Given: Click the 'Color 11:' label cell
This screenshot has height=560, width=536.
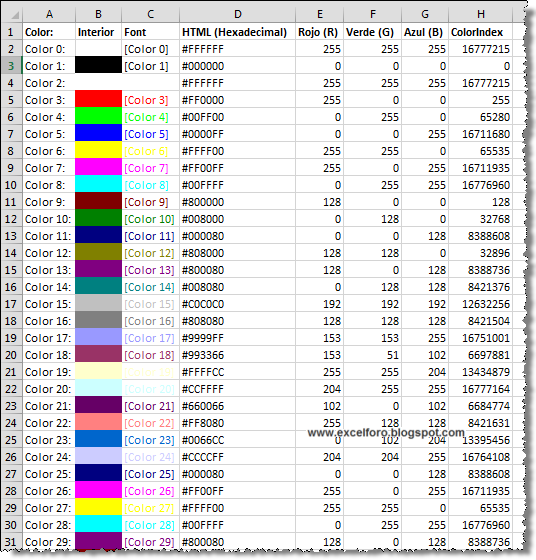Looking at the screenshot, I should [x=49, y=236].
